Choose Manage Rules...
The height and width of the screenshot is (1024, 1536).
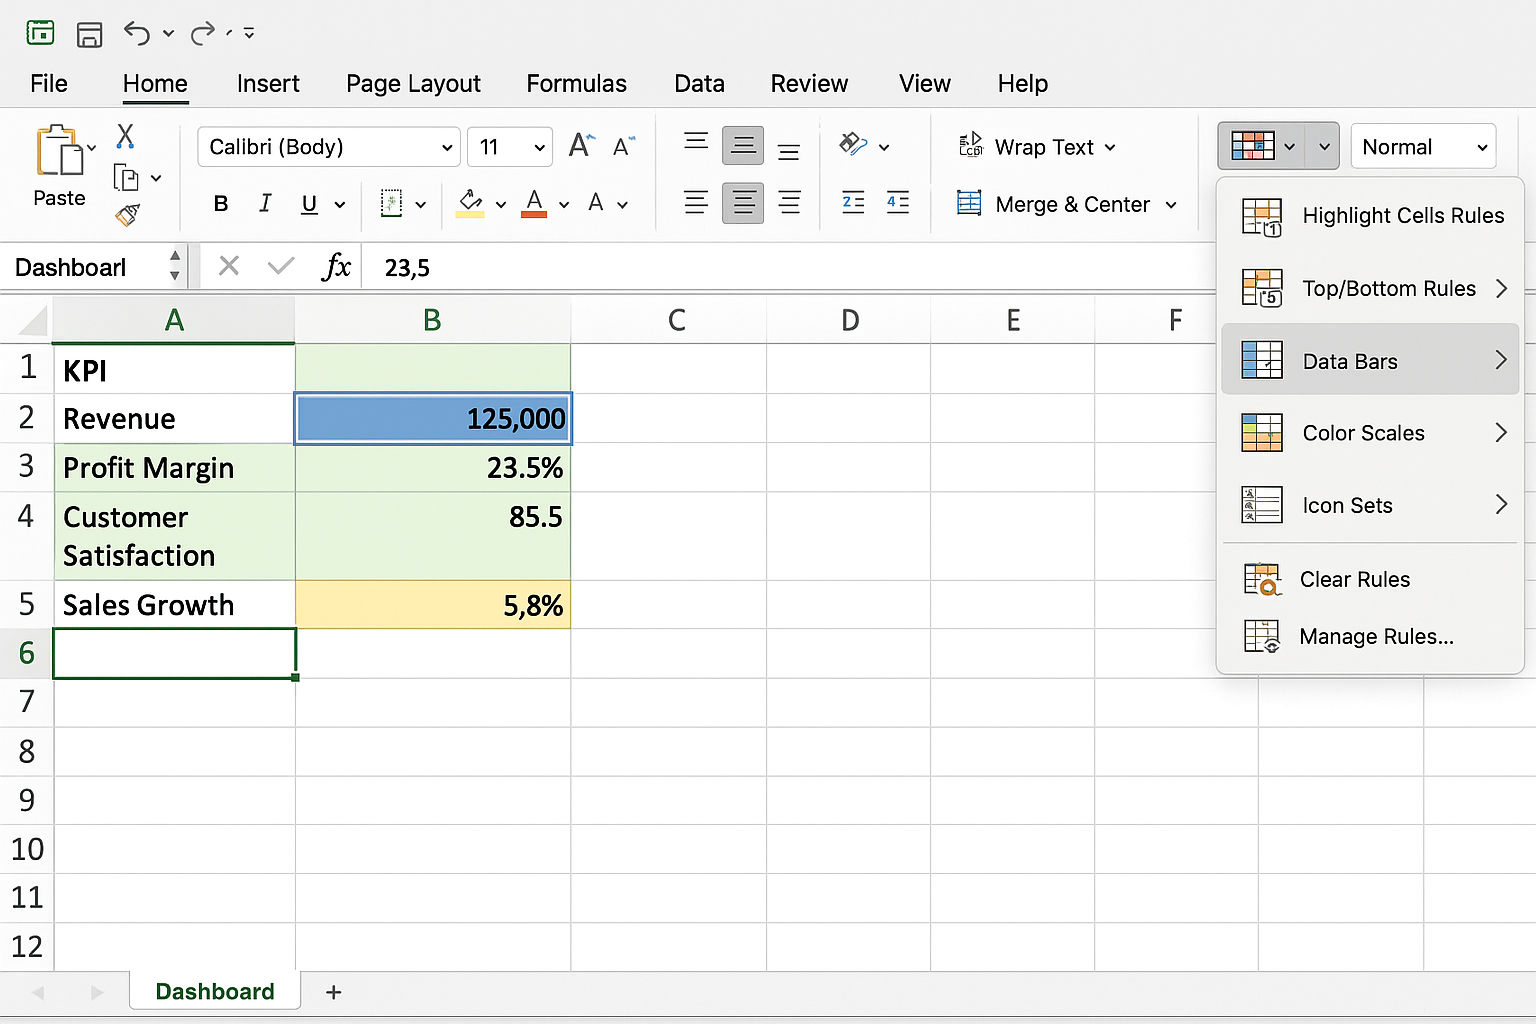(1370, 636)
